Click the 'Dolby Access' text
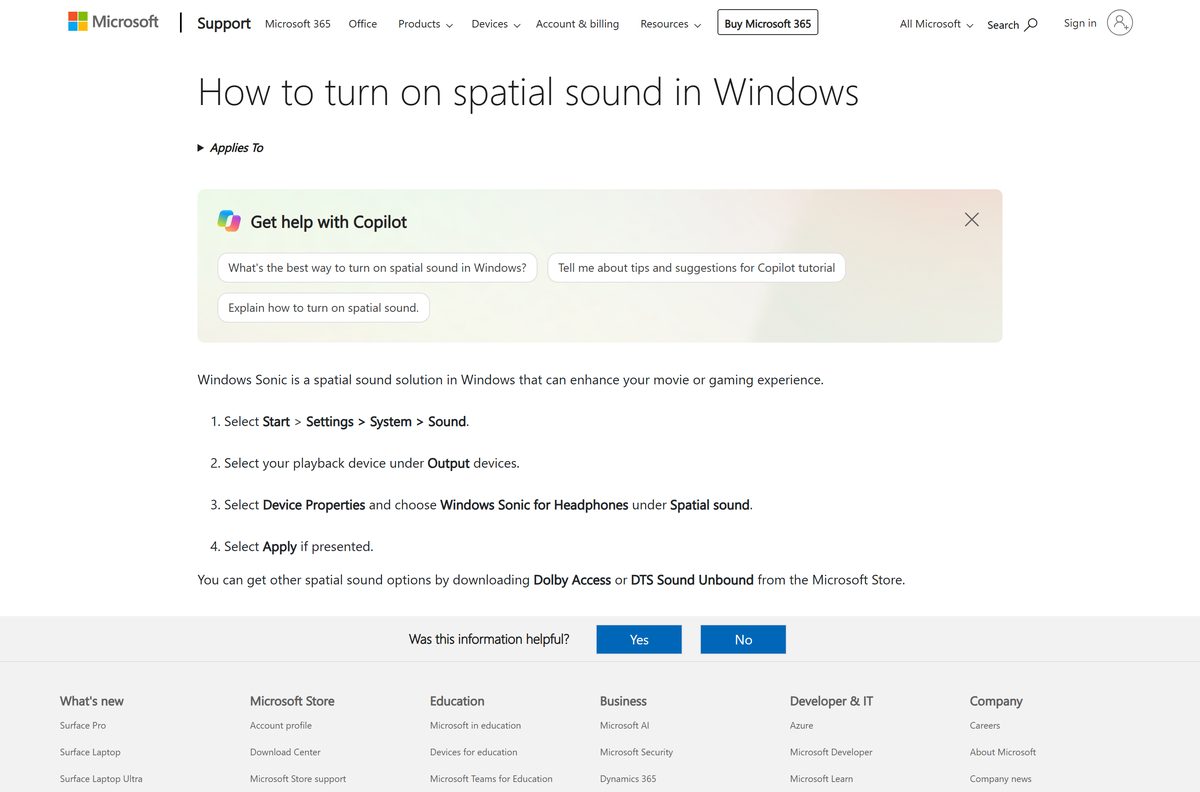 click(x=572, y=580)
